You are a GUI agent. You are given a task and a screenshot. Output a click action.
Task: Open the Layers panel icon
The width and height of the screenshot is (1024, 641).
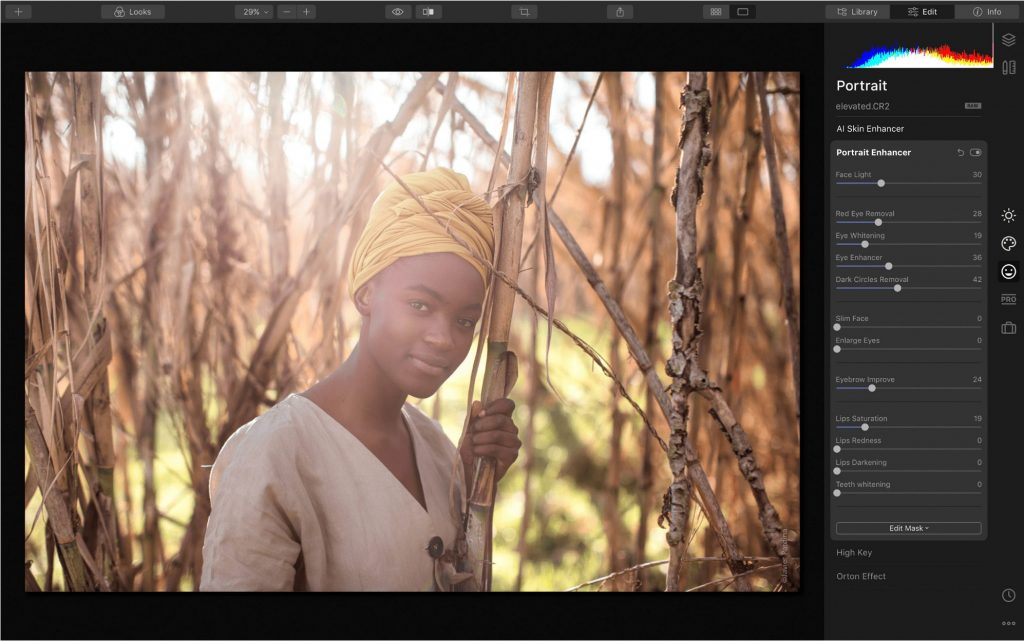coord(1008,40)
